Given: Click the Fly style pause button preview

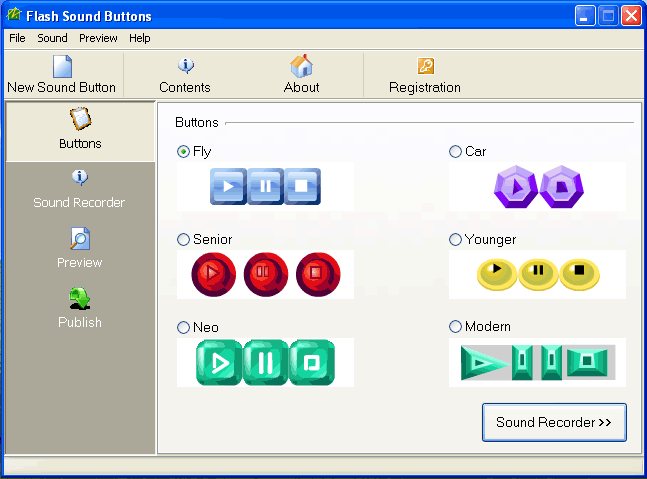Looking at the screenshot, I should tap(266, 186).
